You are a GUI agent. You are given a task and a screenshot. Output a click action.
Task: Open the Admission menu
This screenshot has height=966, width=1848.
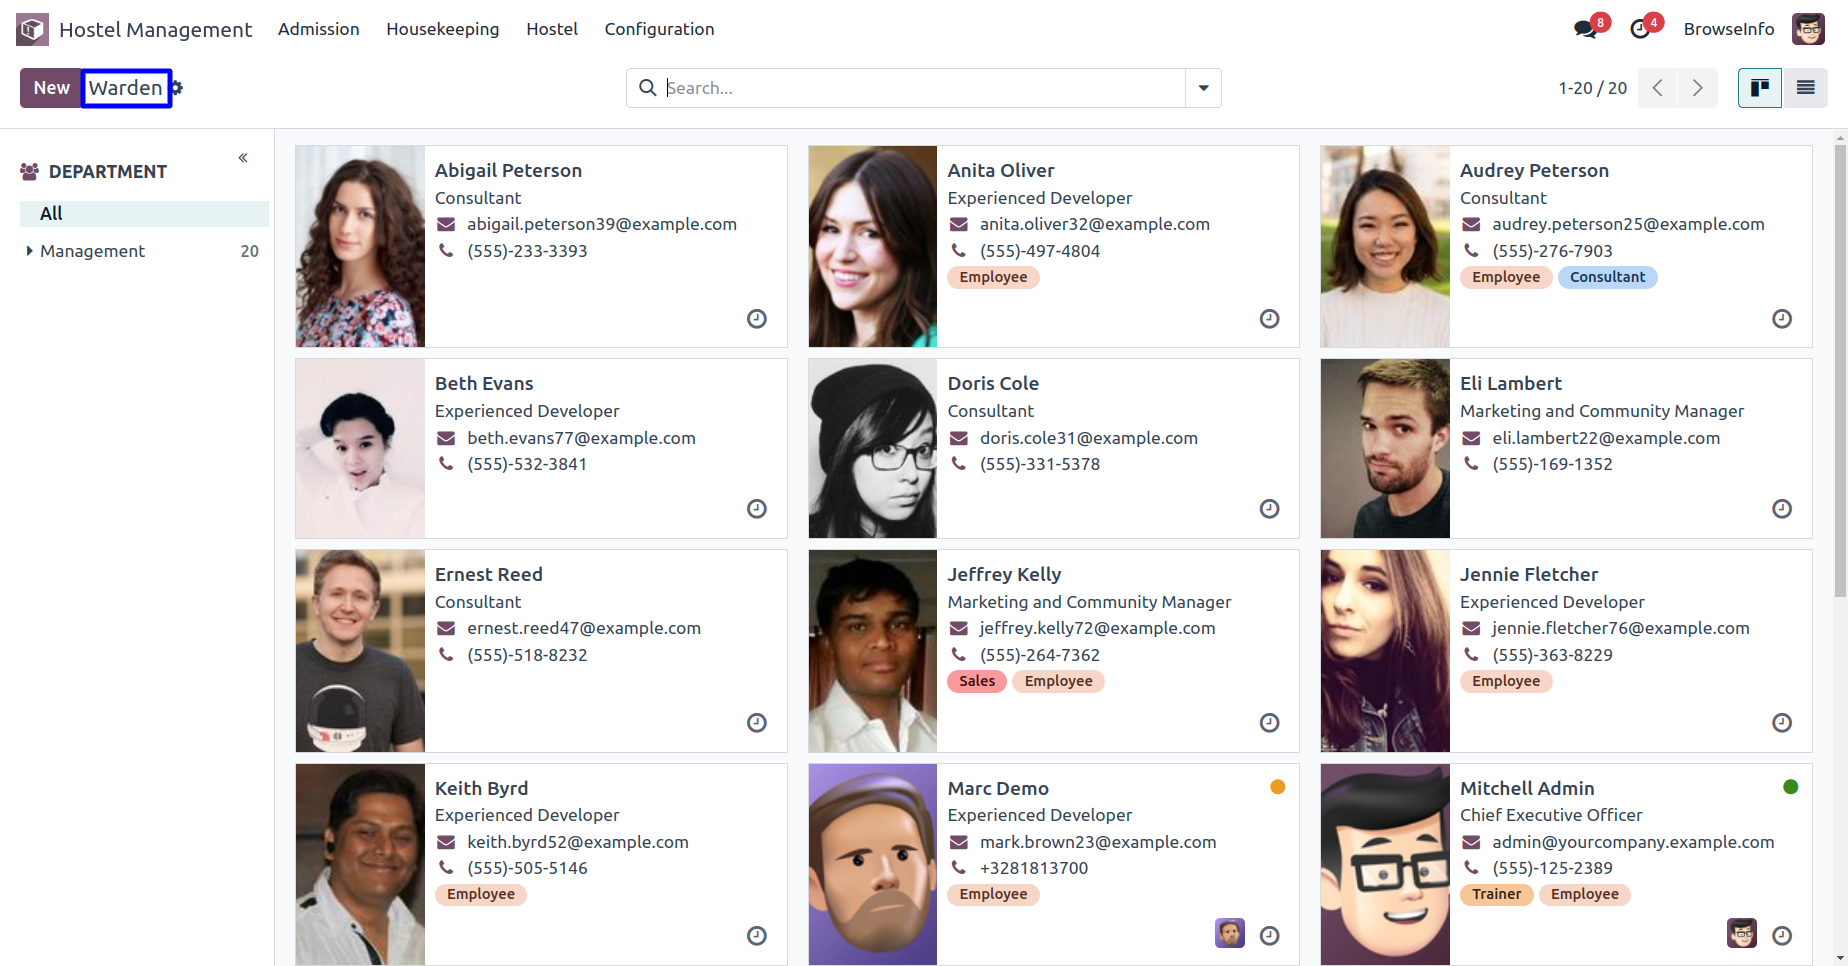(x=319, y=29)
